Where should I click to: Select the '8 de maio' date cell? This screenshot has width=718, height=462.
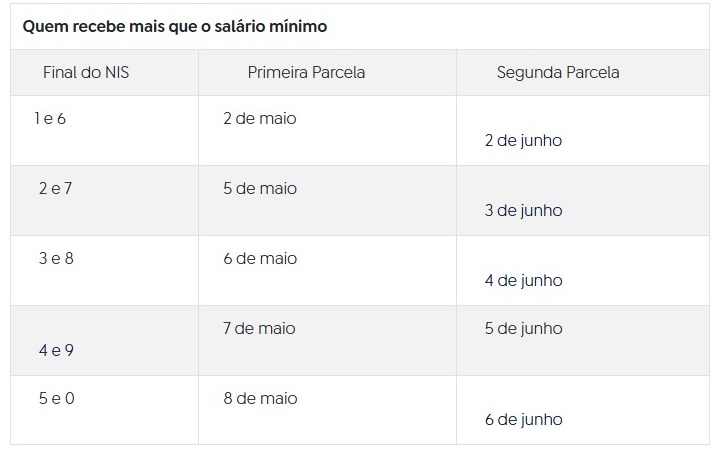pos(260,399)
